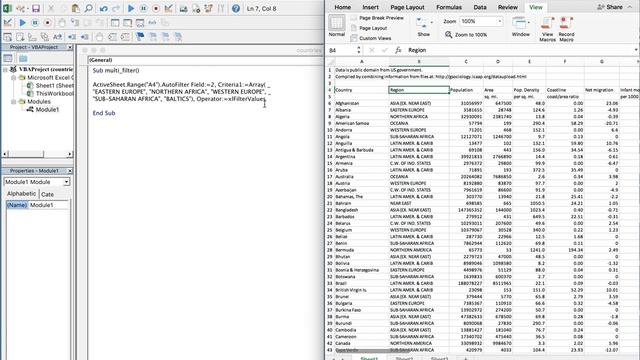The image size is (640, 360).
Task: Click Zoom to 100% in the ribbon
Action: point(466,35)
